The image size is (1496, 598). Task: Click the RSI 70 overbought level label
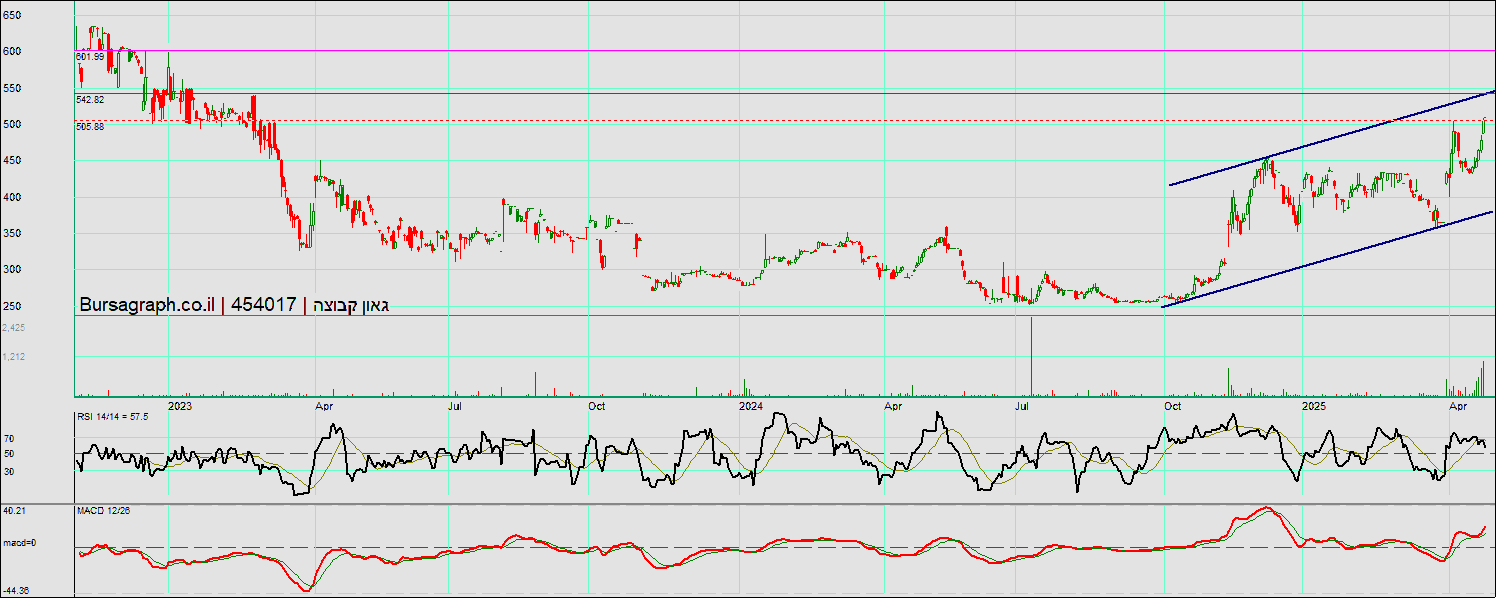pyautogui.click(x=8, y=438)
